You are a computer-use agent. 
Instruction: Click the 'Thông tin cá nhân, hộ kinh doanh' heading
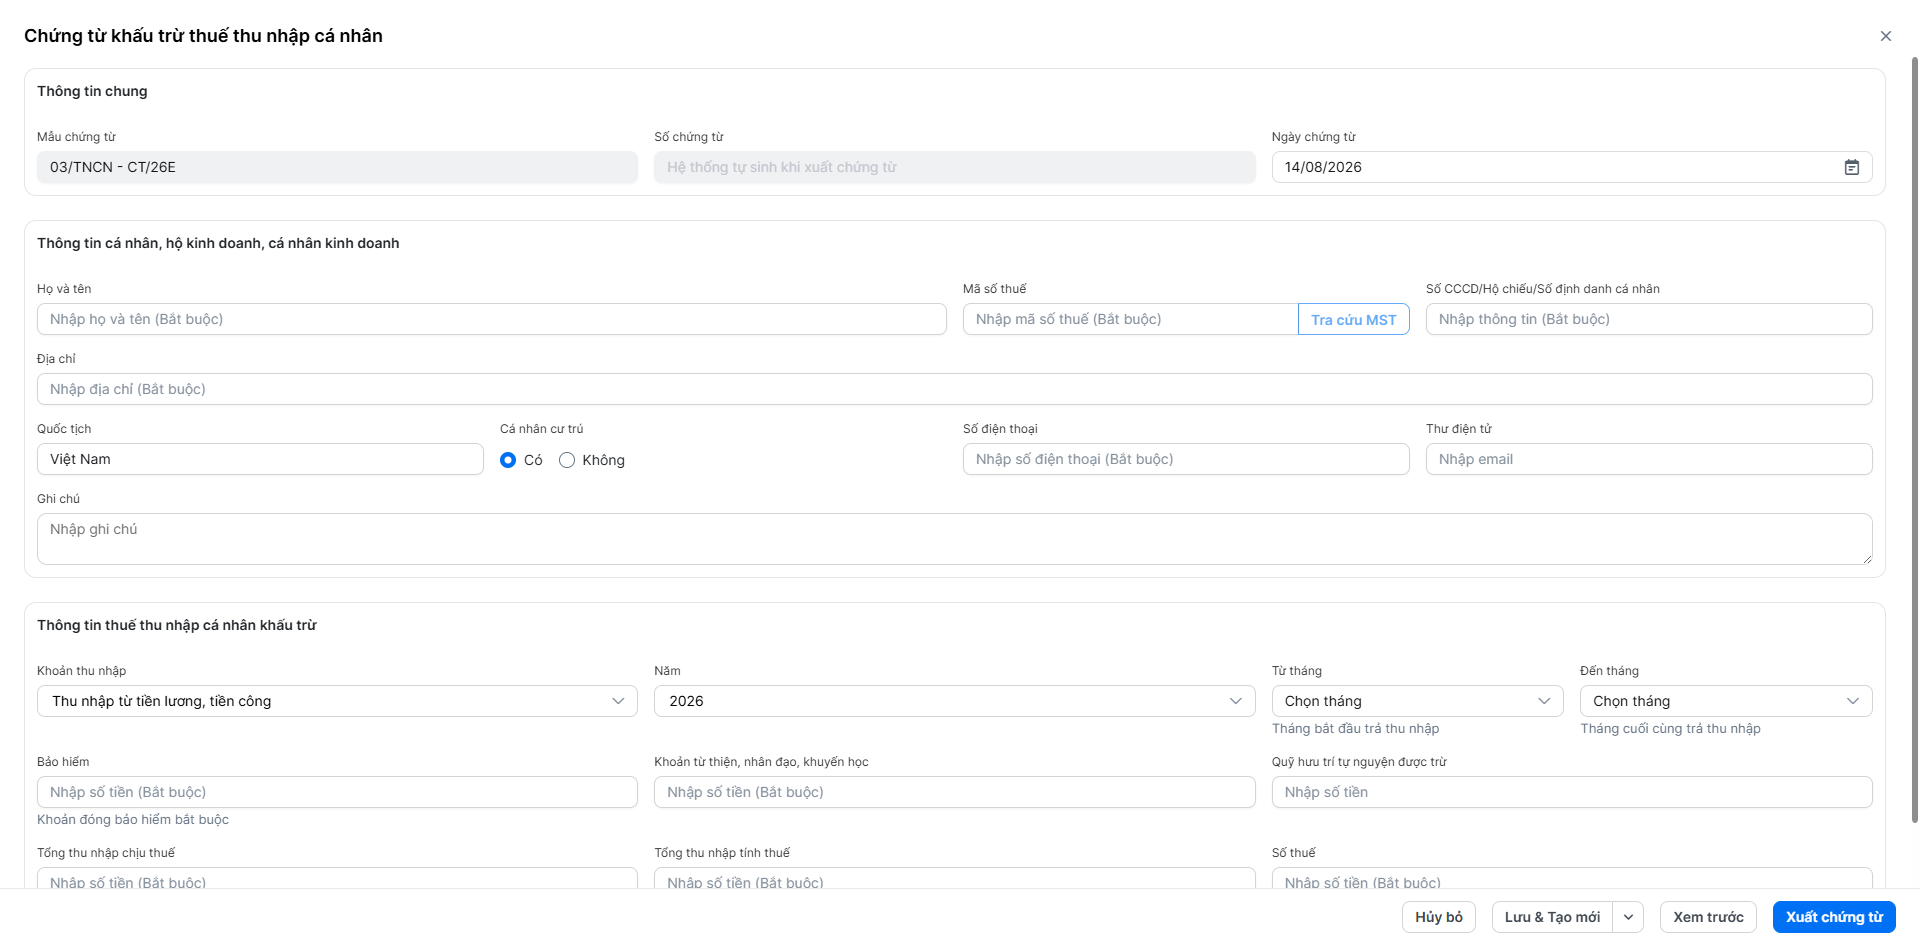[218, 243]
